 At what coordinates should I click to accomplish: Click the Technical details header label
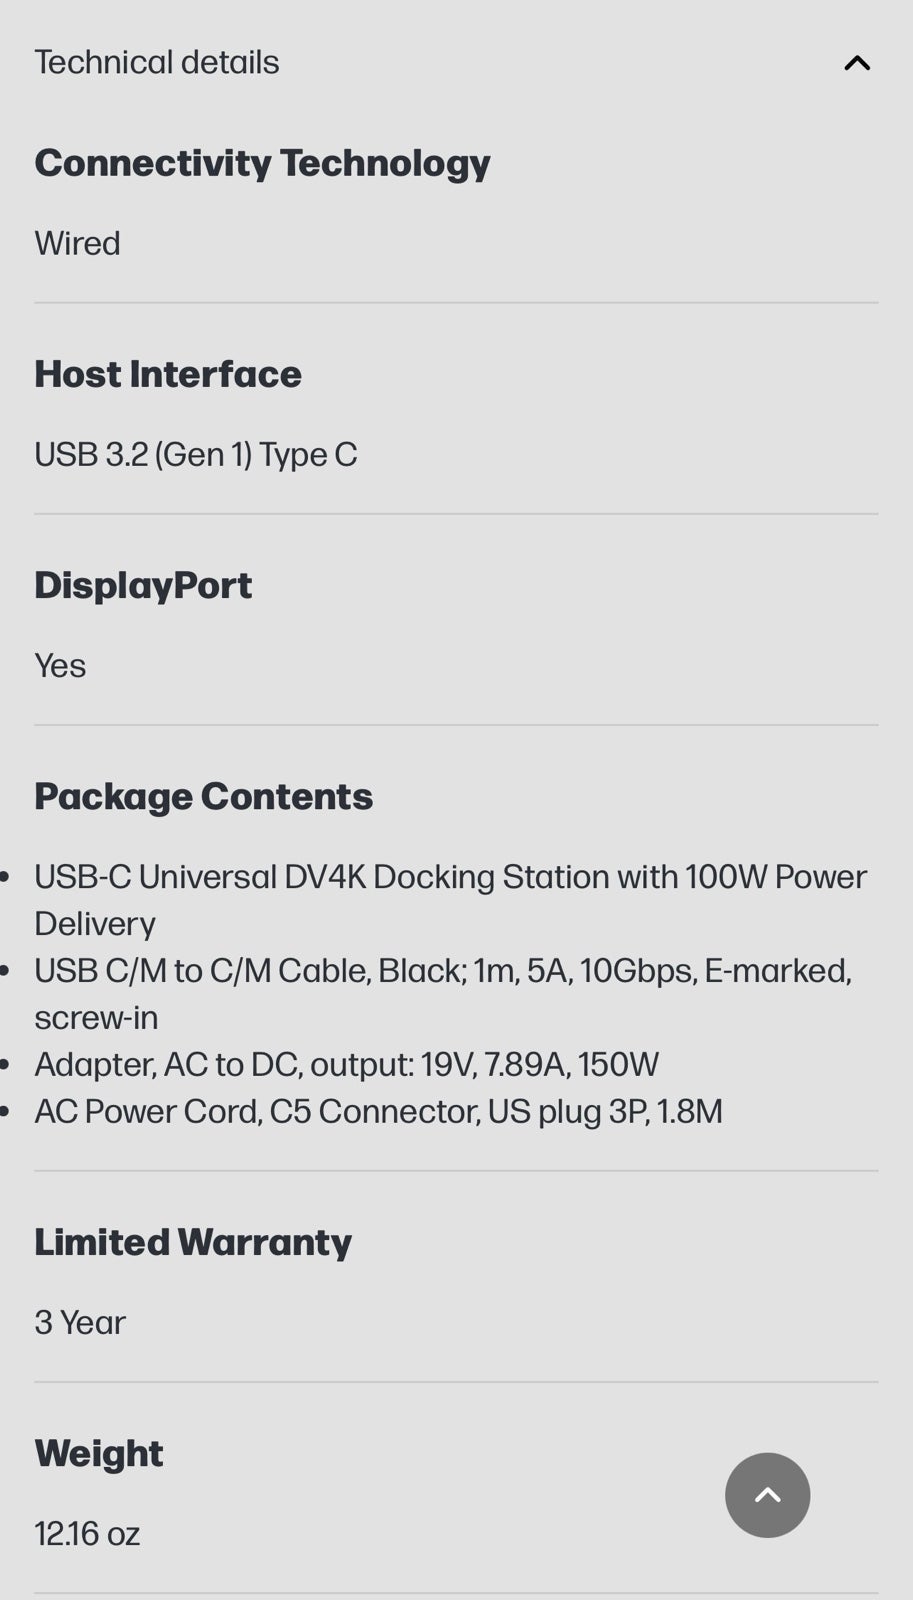click(x=157, y=62)
